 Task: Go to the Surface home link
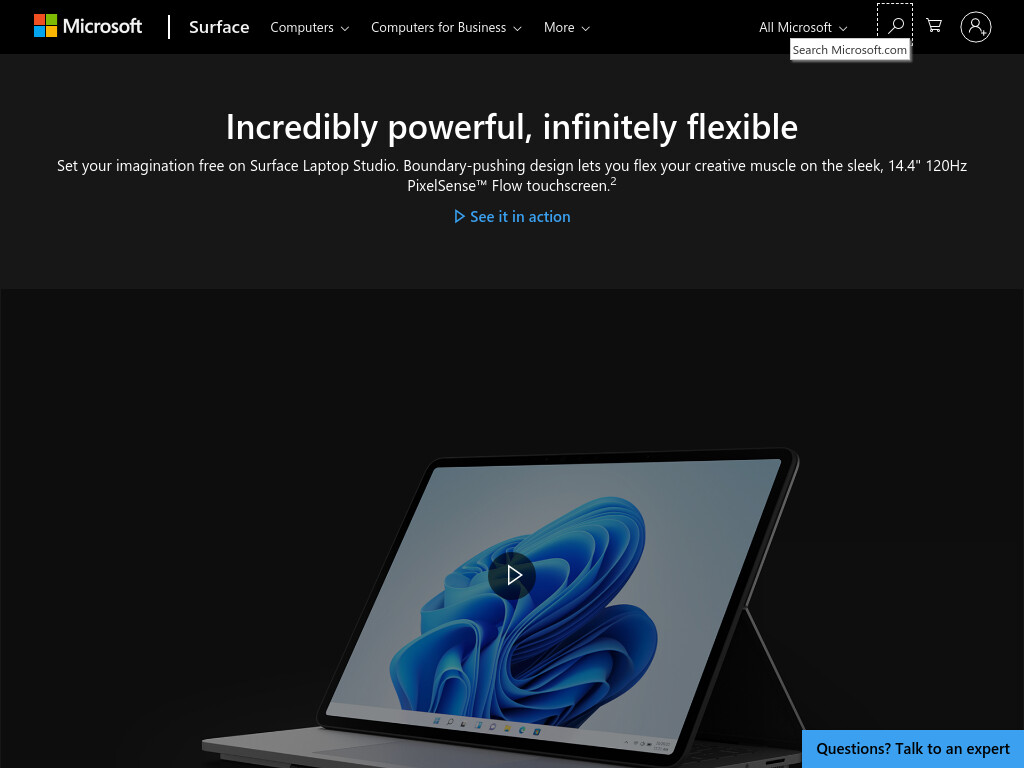tap(219, 27)
